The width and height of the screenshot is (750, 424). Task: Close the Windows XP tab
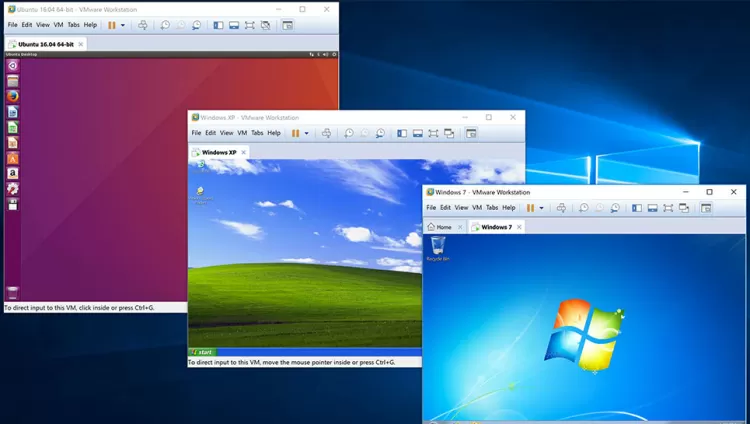[243, 152]
